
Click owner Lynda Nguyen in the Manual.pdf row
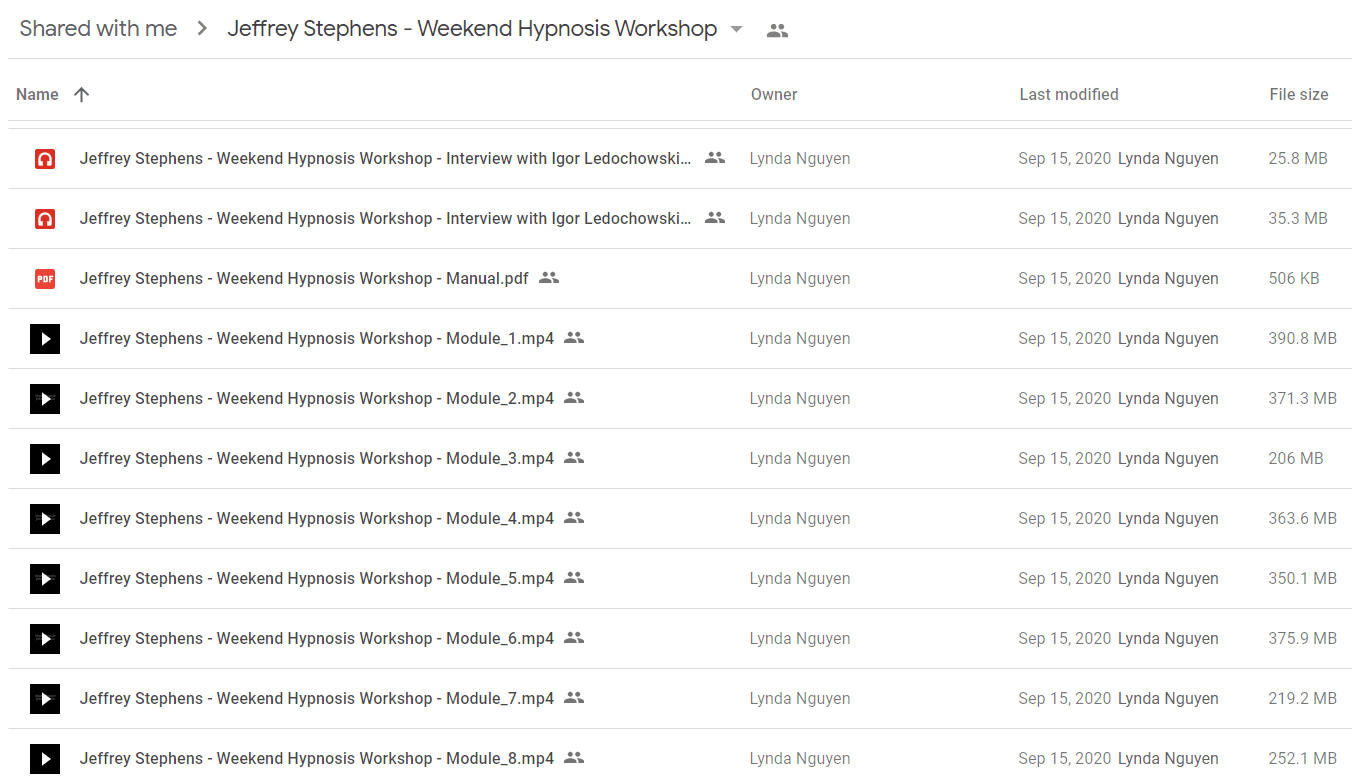(x=800, y=279)
